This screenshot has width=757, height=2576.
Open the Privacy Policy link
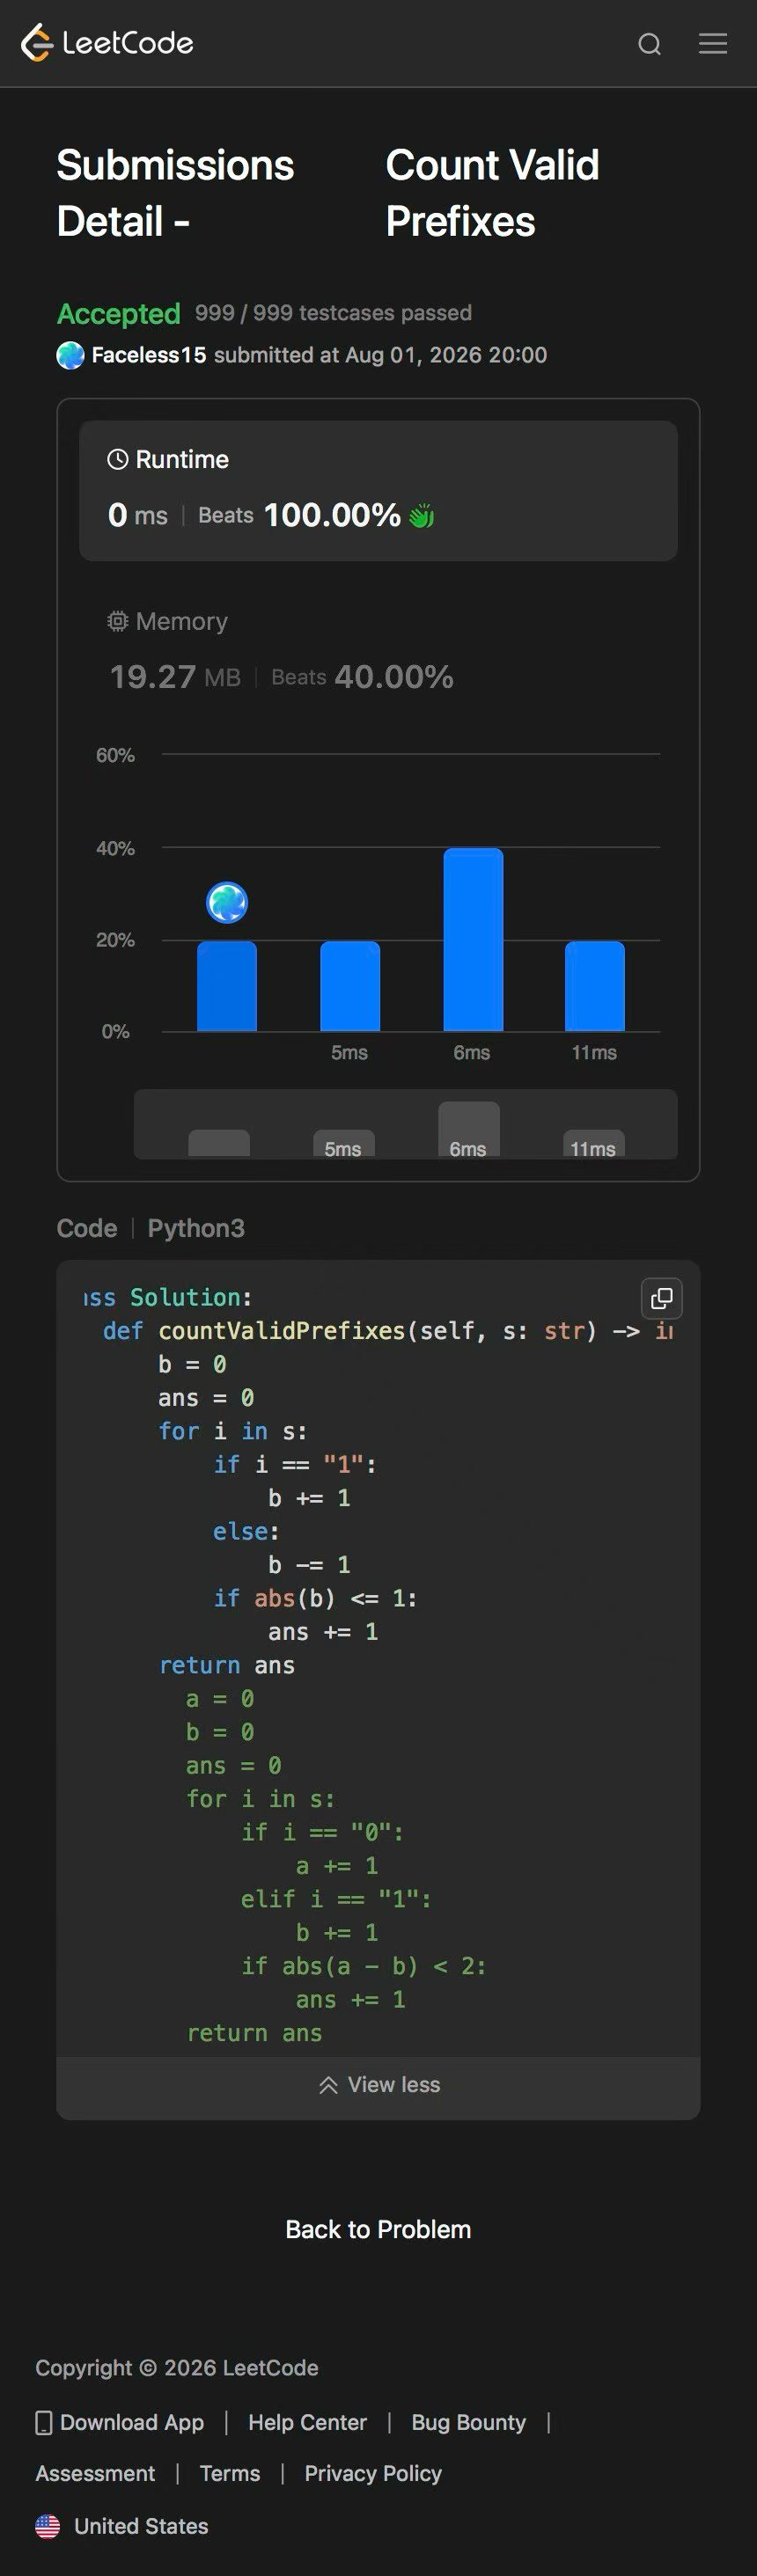373,2473
